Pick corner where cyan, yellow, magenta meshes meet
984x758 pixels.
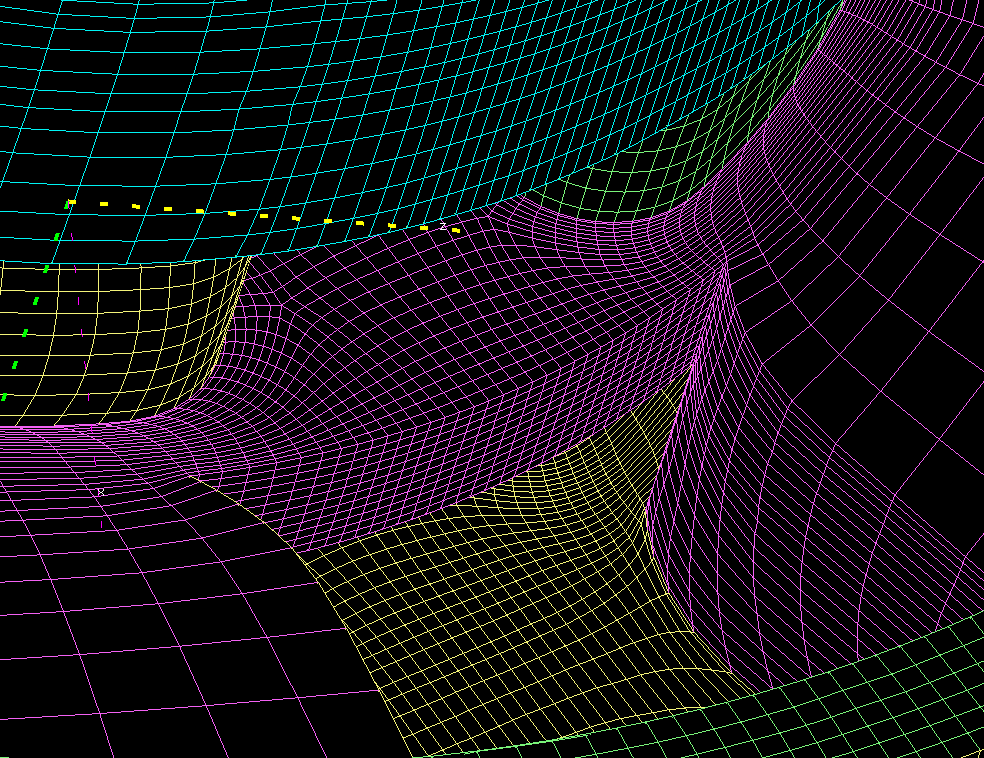coord(247,258)
